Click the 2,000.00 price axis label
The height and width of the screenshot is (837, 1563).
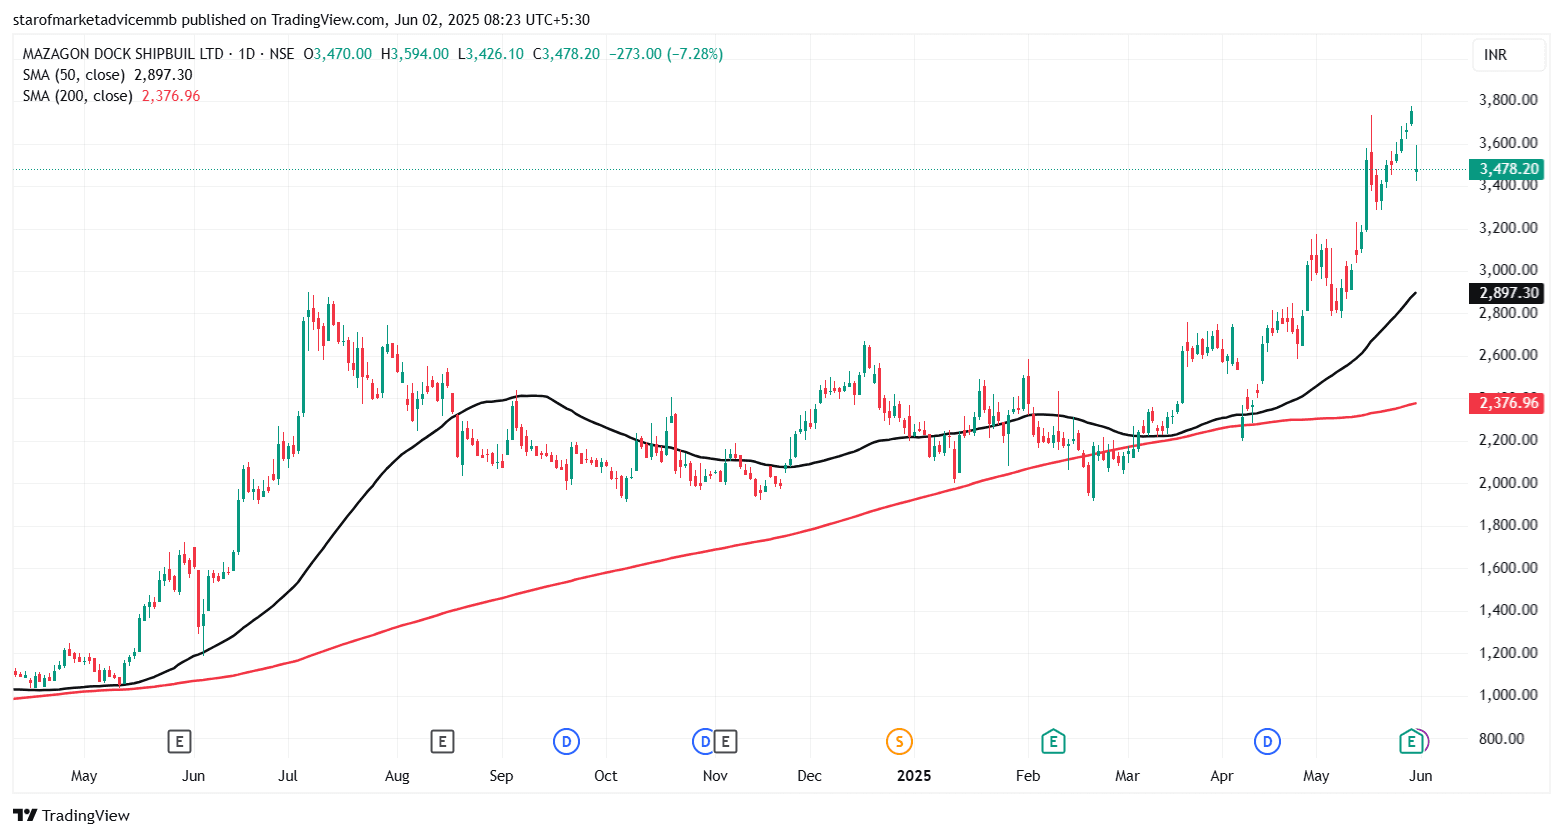(1508, 483)
